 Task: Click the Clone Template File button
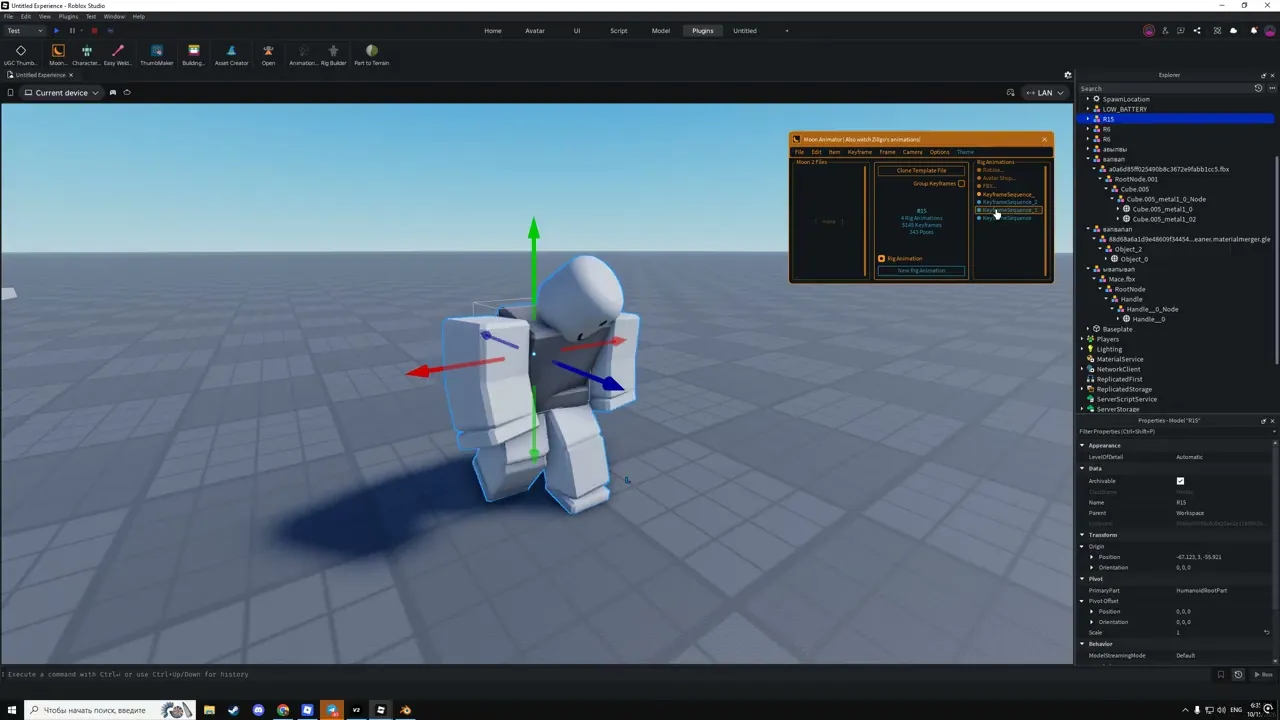click(x=921, y=171)
